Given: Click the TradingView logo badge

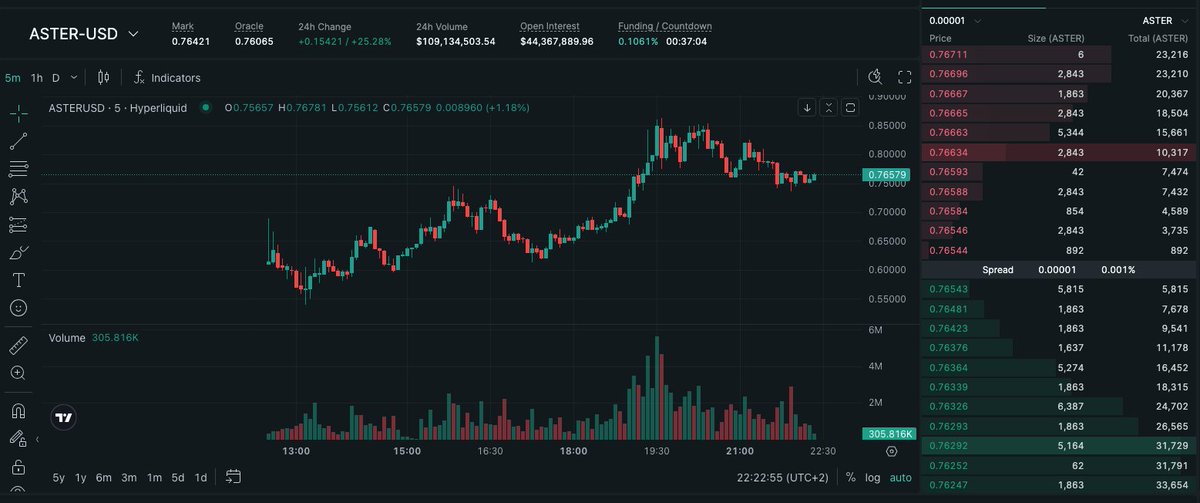Looking at the screenshot, I should click(x=64, y=418).
